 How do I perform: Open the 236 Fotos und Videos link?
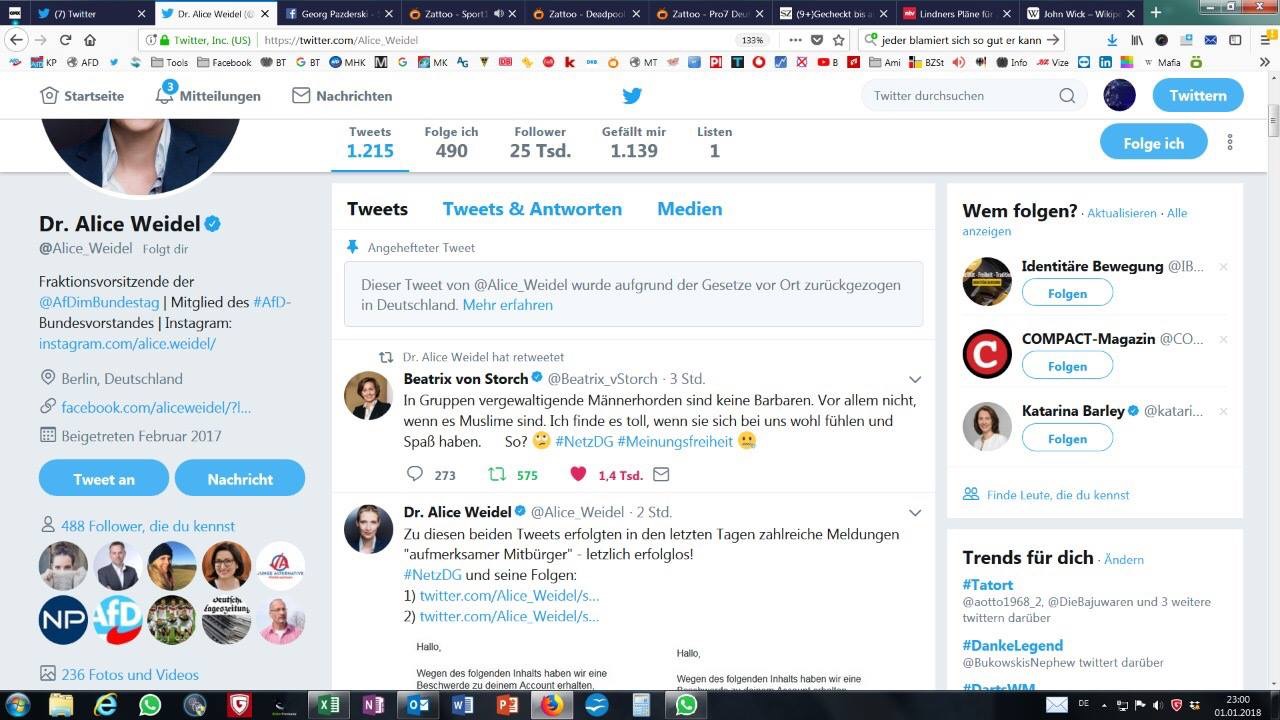(130, 675)
